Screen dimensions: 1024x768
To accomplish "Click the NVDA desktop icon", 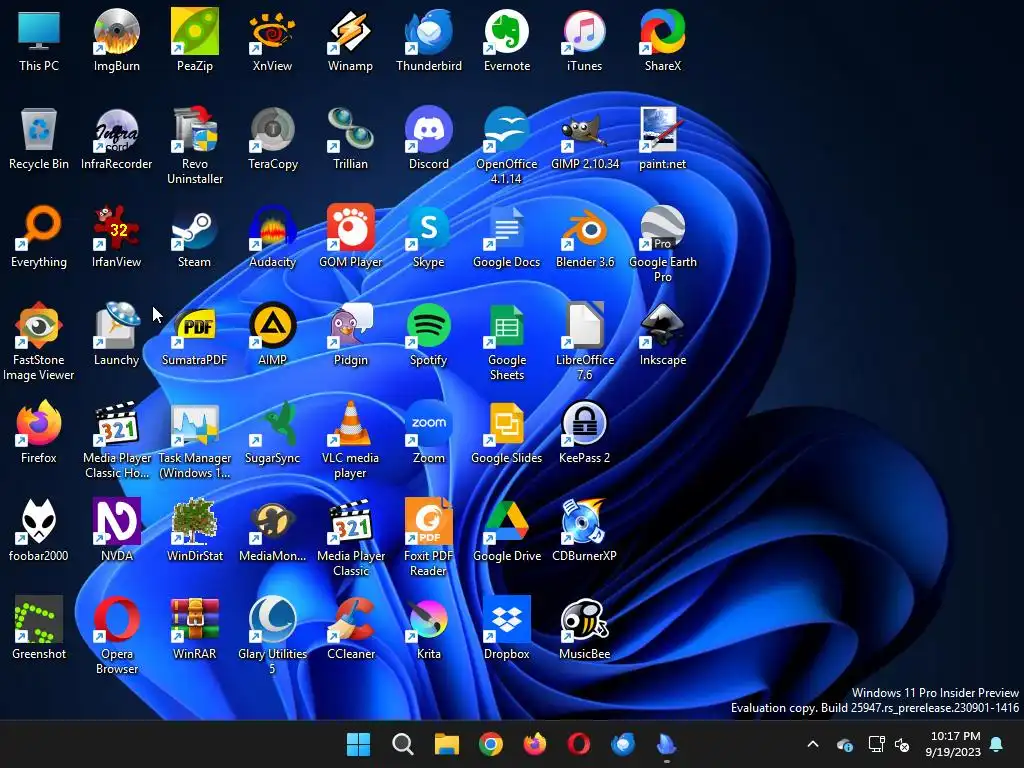I will 116,521.
